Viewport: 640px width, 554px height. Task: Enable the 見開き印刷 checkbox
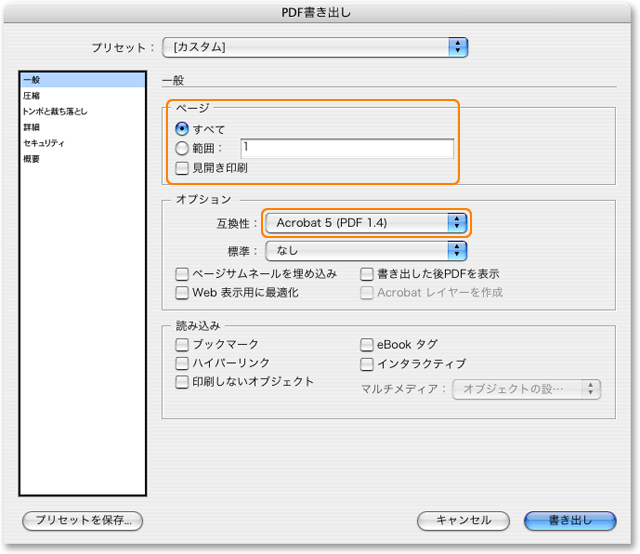point(182,168)
